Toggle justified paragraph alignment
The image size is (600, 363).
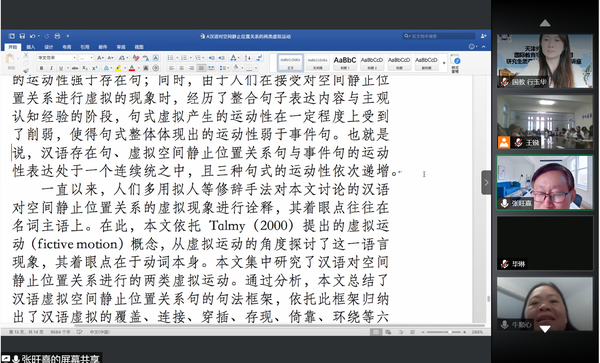pyautogui.click(x=201, y=68)
